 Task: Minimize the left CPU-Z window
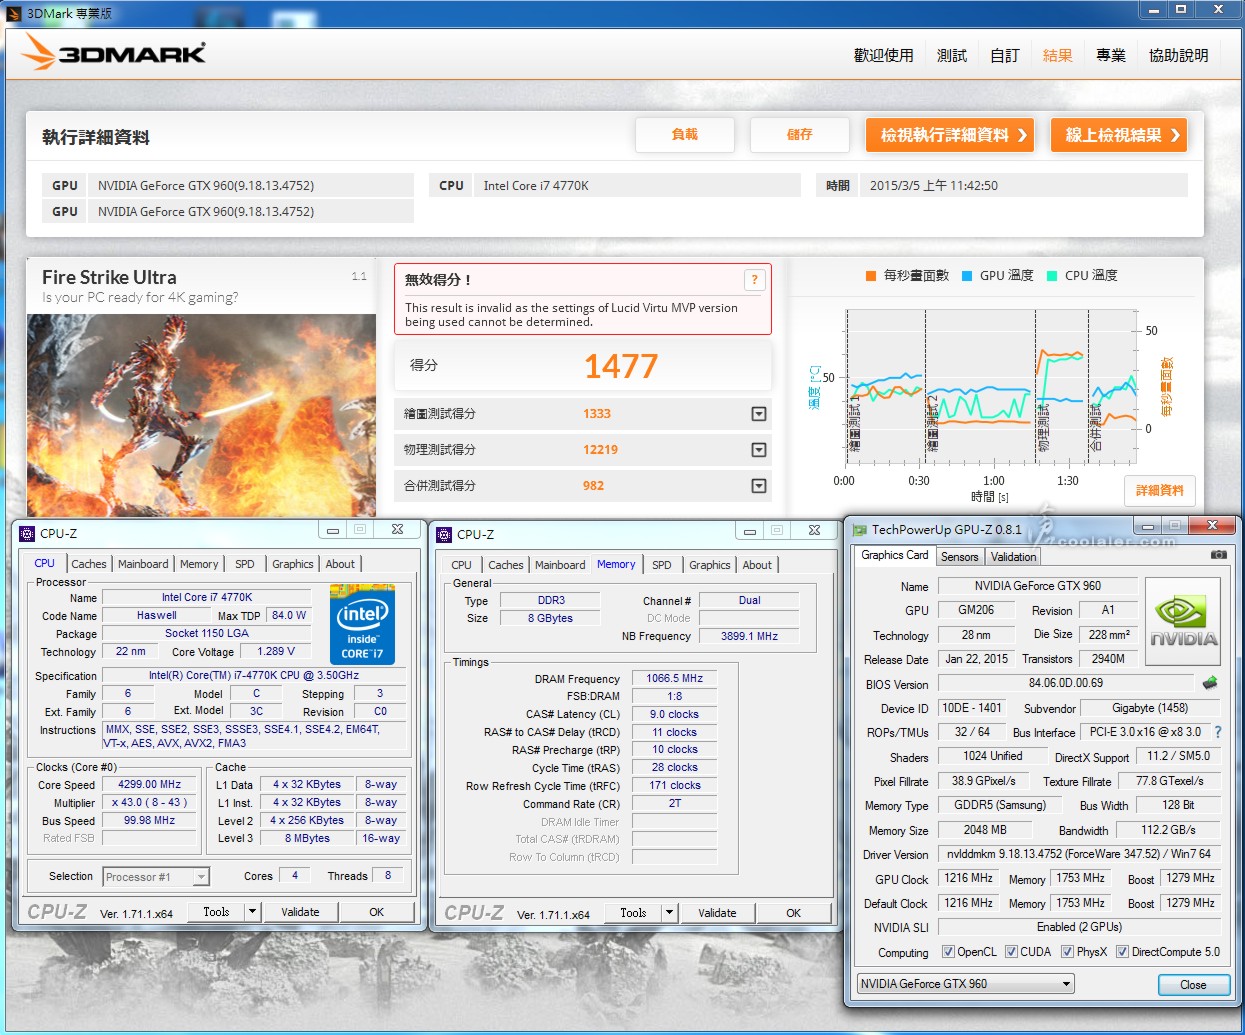coord(332,530)
